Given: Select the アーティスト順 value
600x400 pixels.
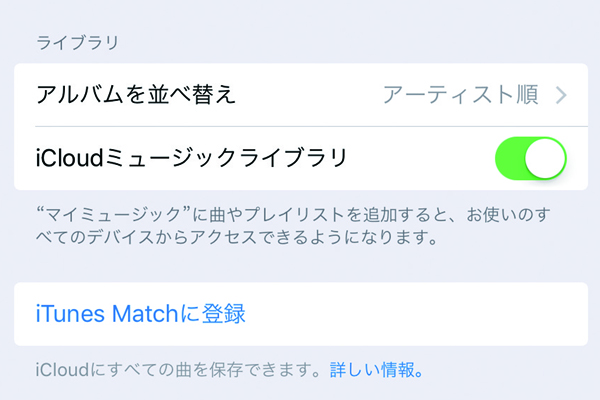Looking at the screenshot, I should (460, 96).
